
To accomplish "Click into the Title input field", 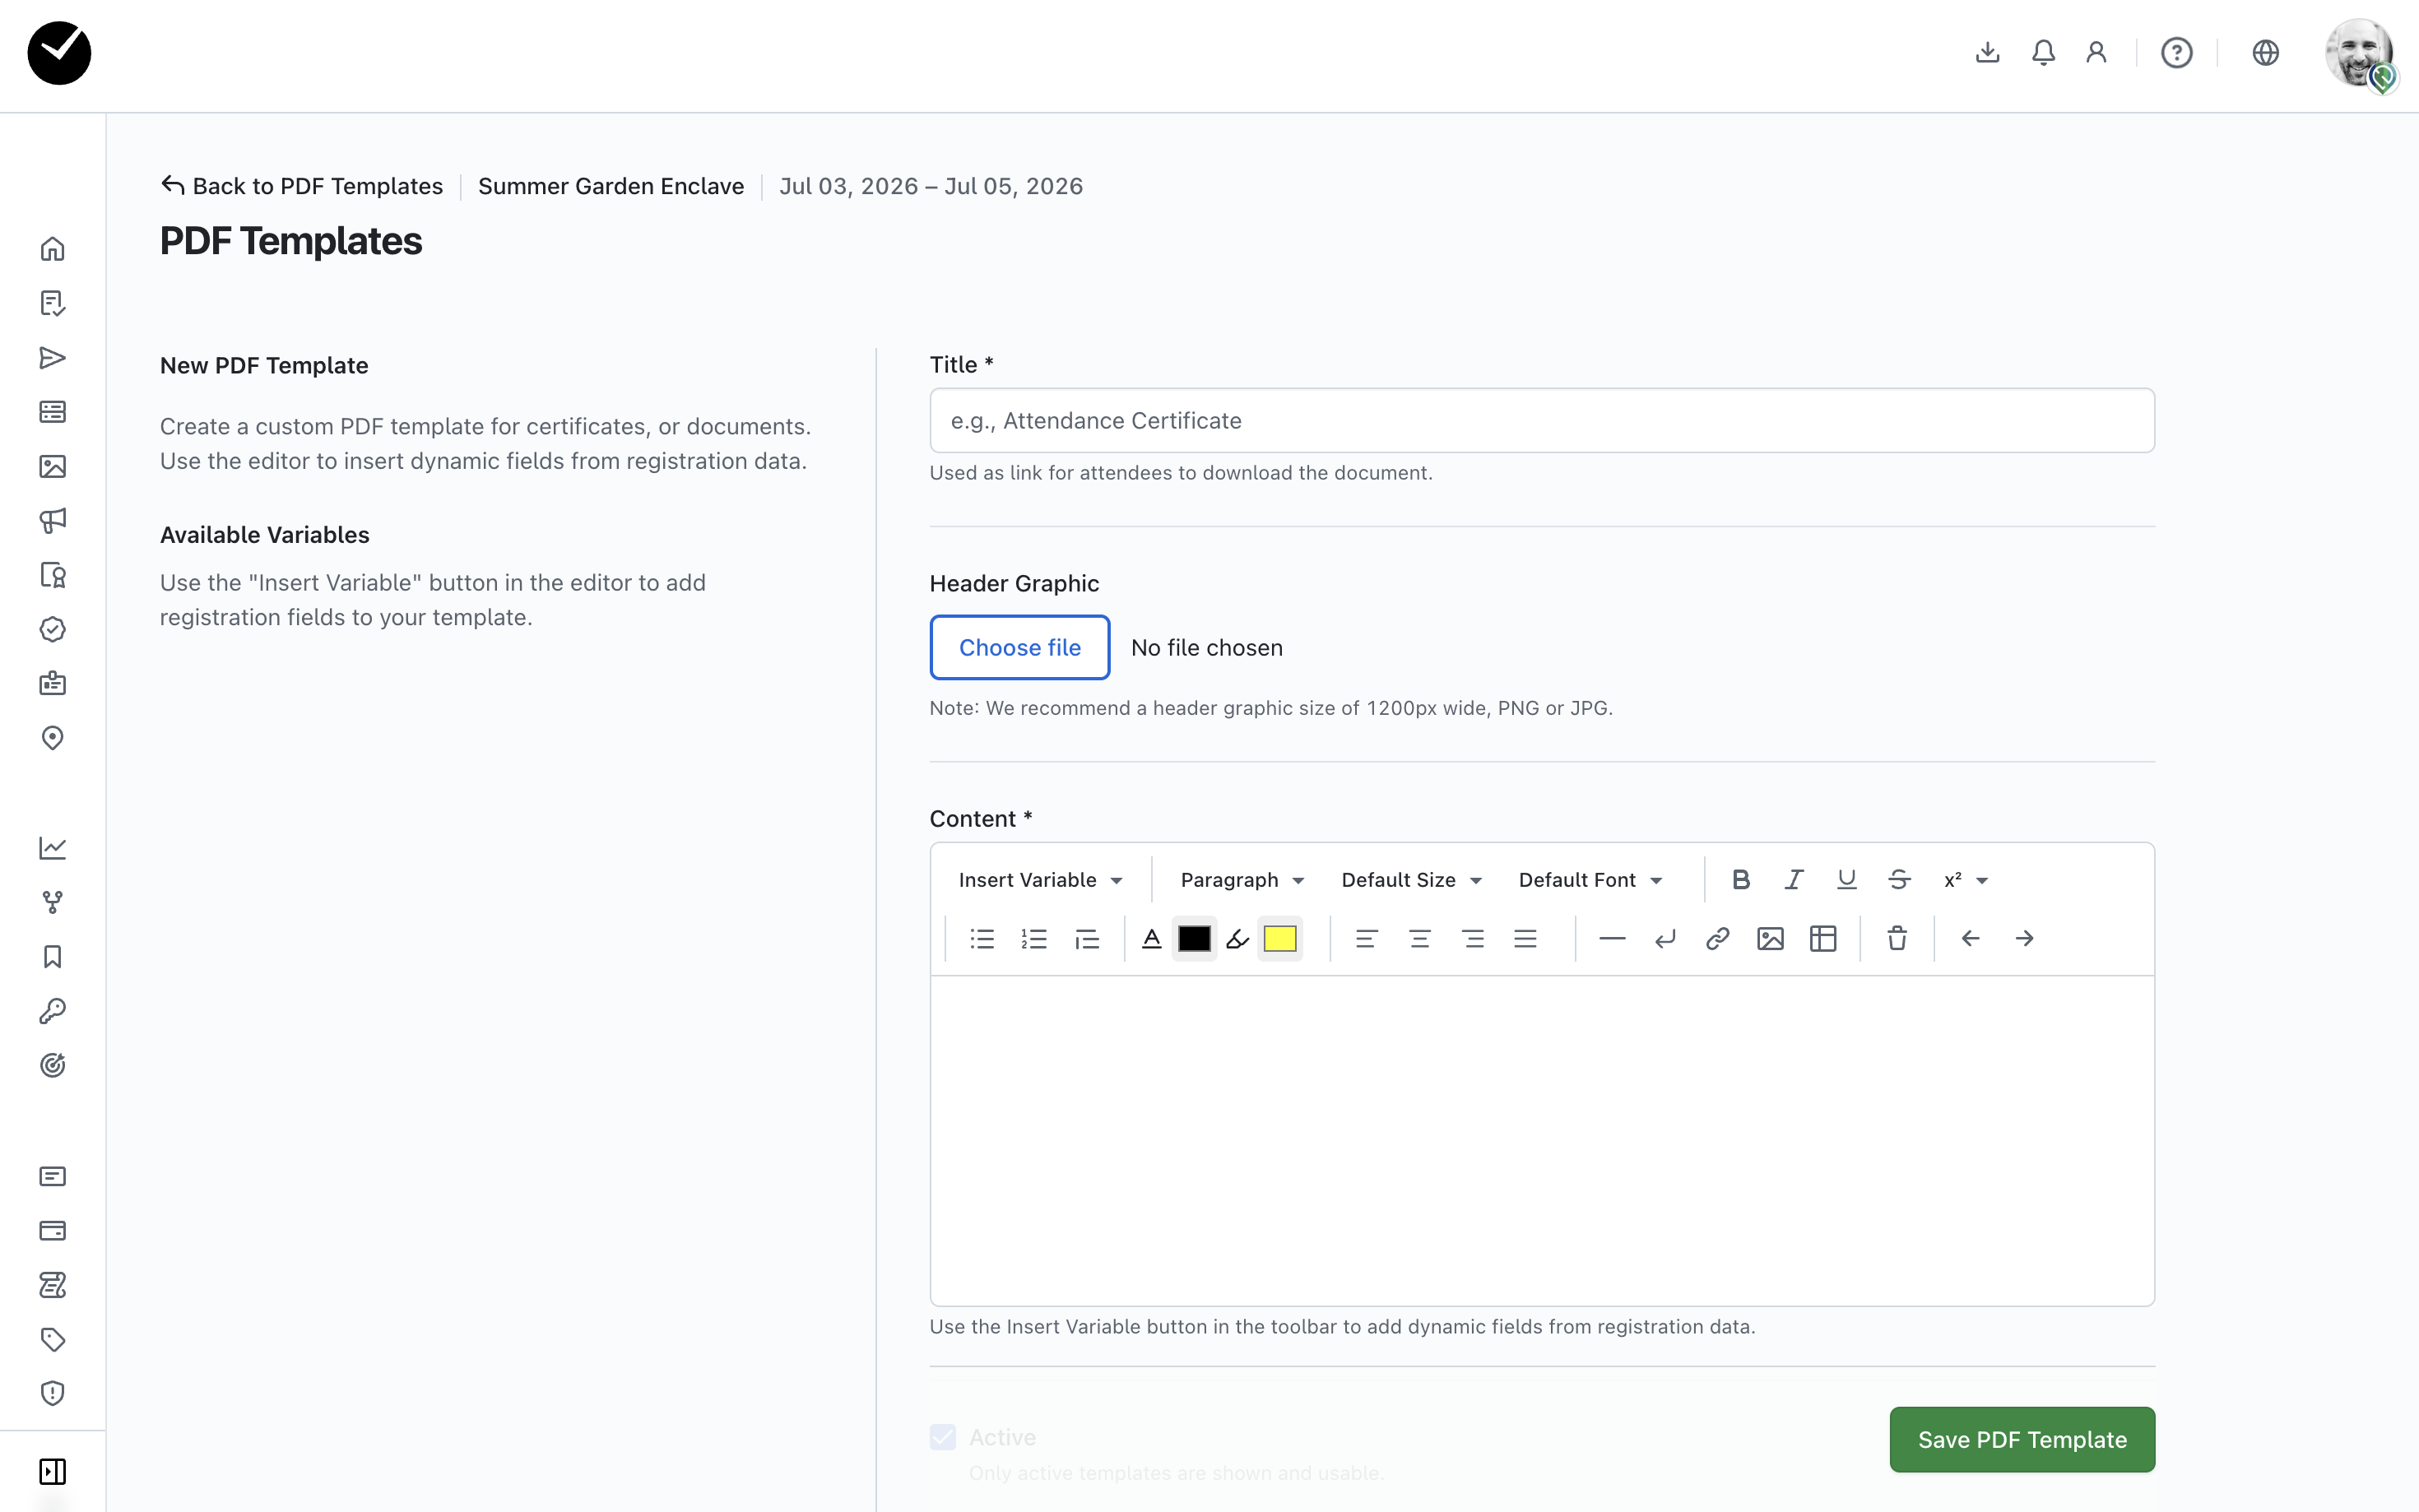I will click(x=1541, y=420).
